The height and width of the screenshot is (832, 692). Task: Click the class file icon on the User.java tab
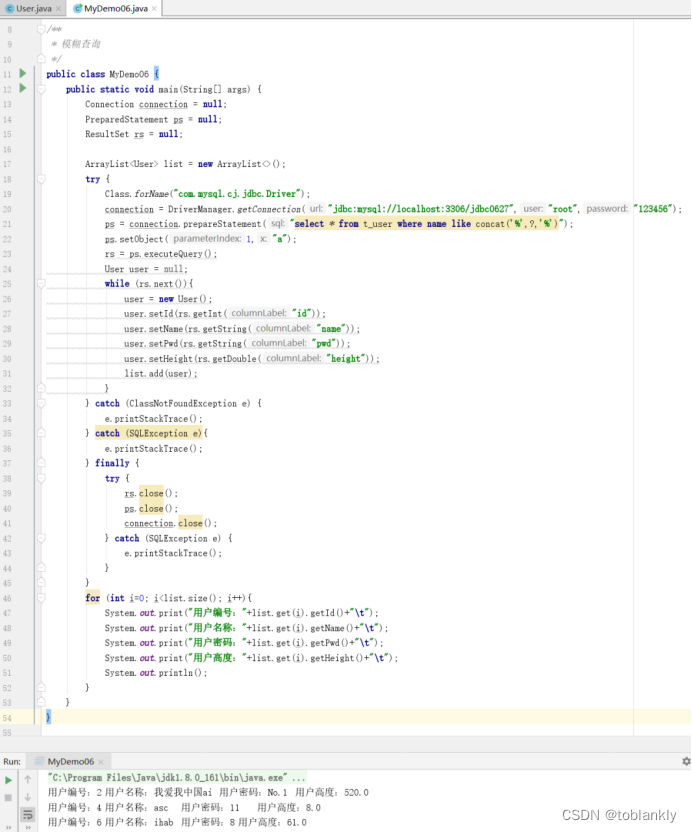(x=9, y=8)
